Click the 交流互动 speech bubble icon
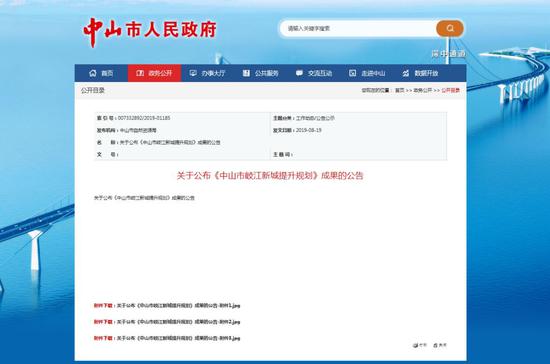Image resolution: width=550 pixels, height=364 pixels. pos(299,73)
